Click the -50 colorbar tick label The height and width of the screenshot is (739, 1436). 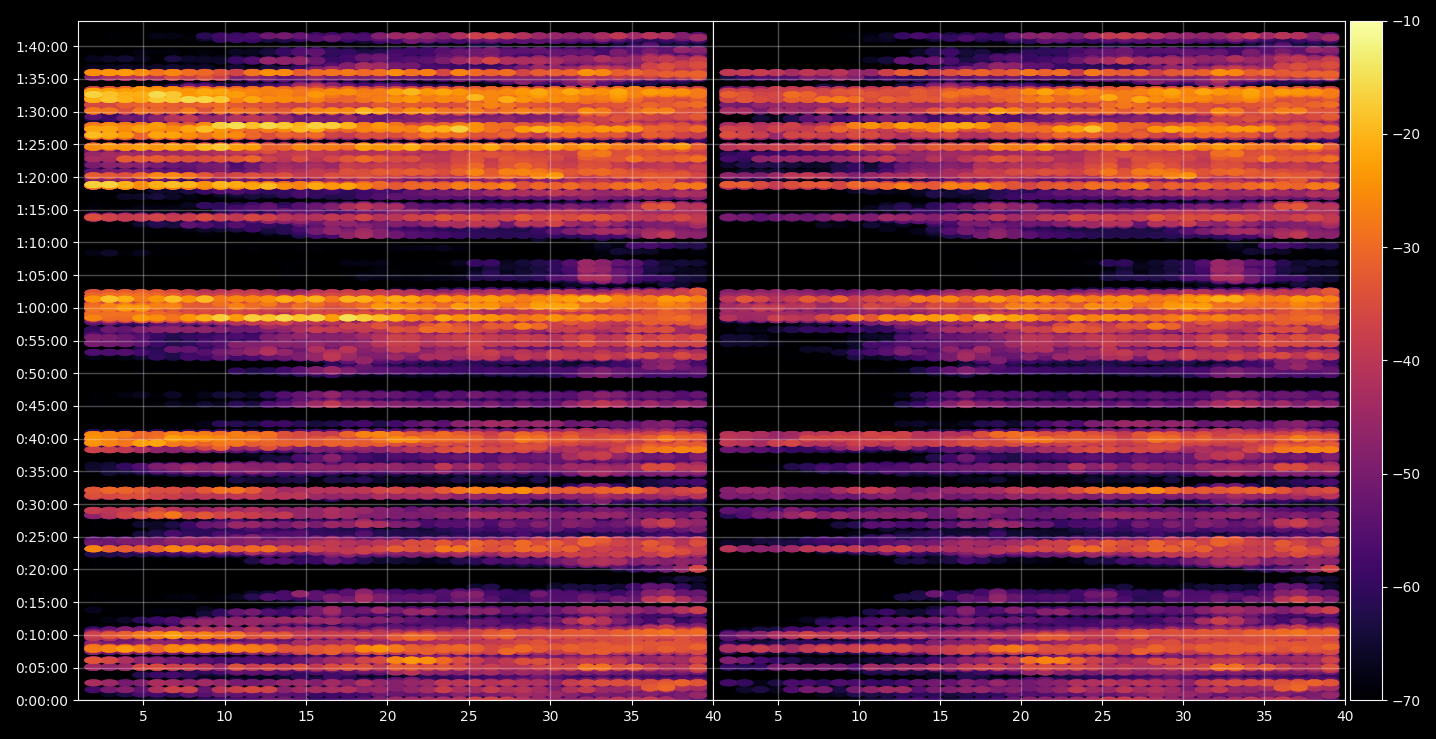[x=1405, y=474]
